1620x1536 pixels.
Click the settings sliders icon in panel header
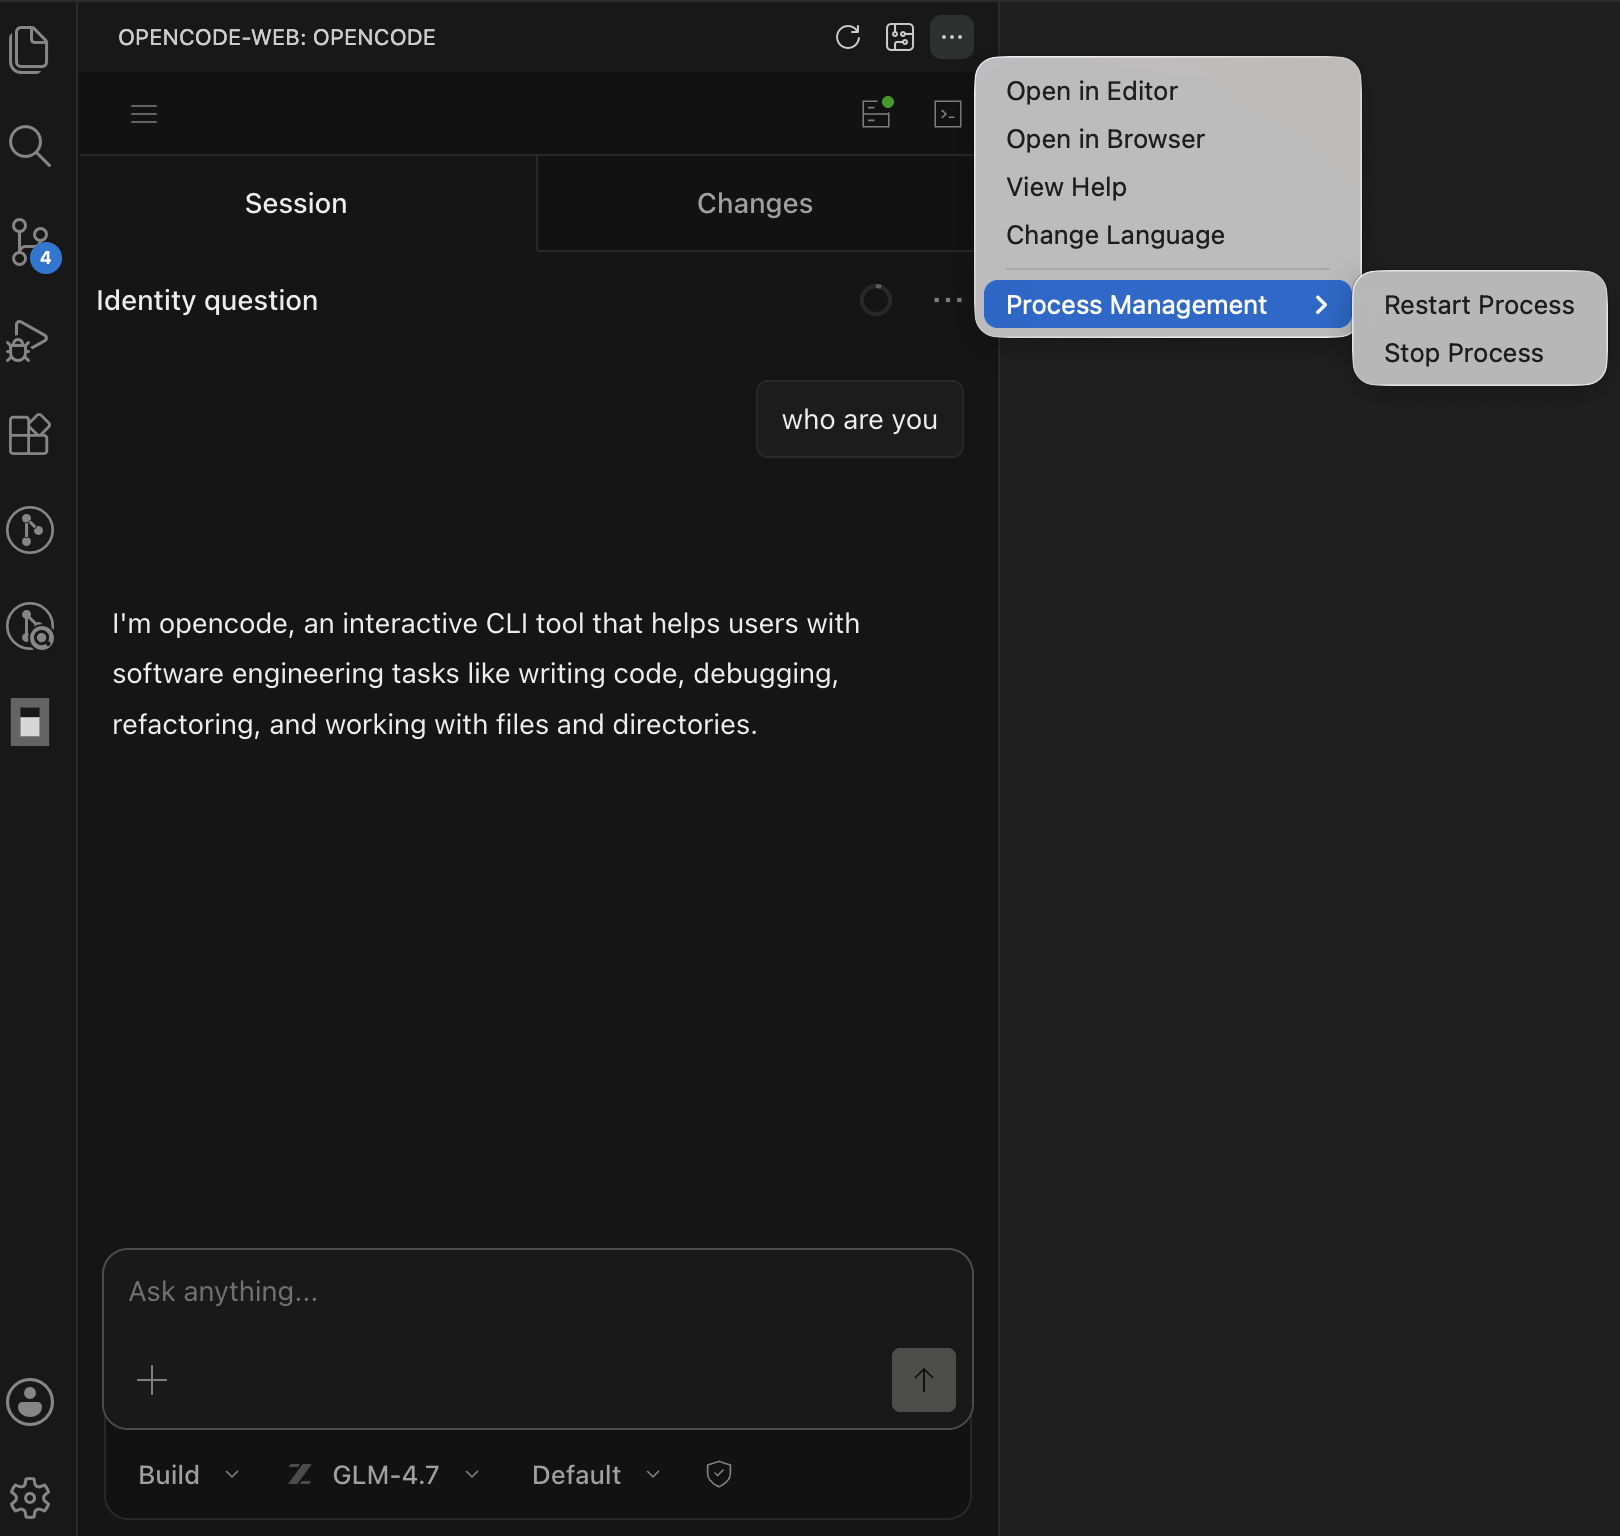pos(900,37)
